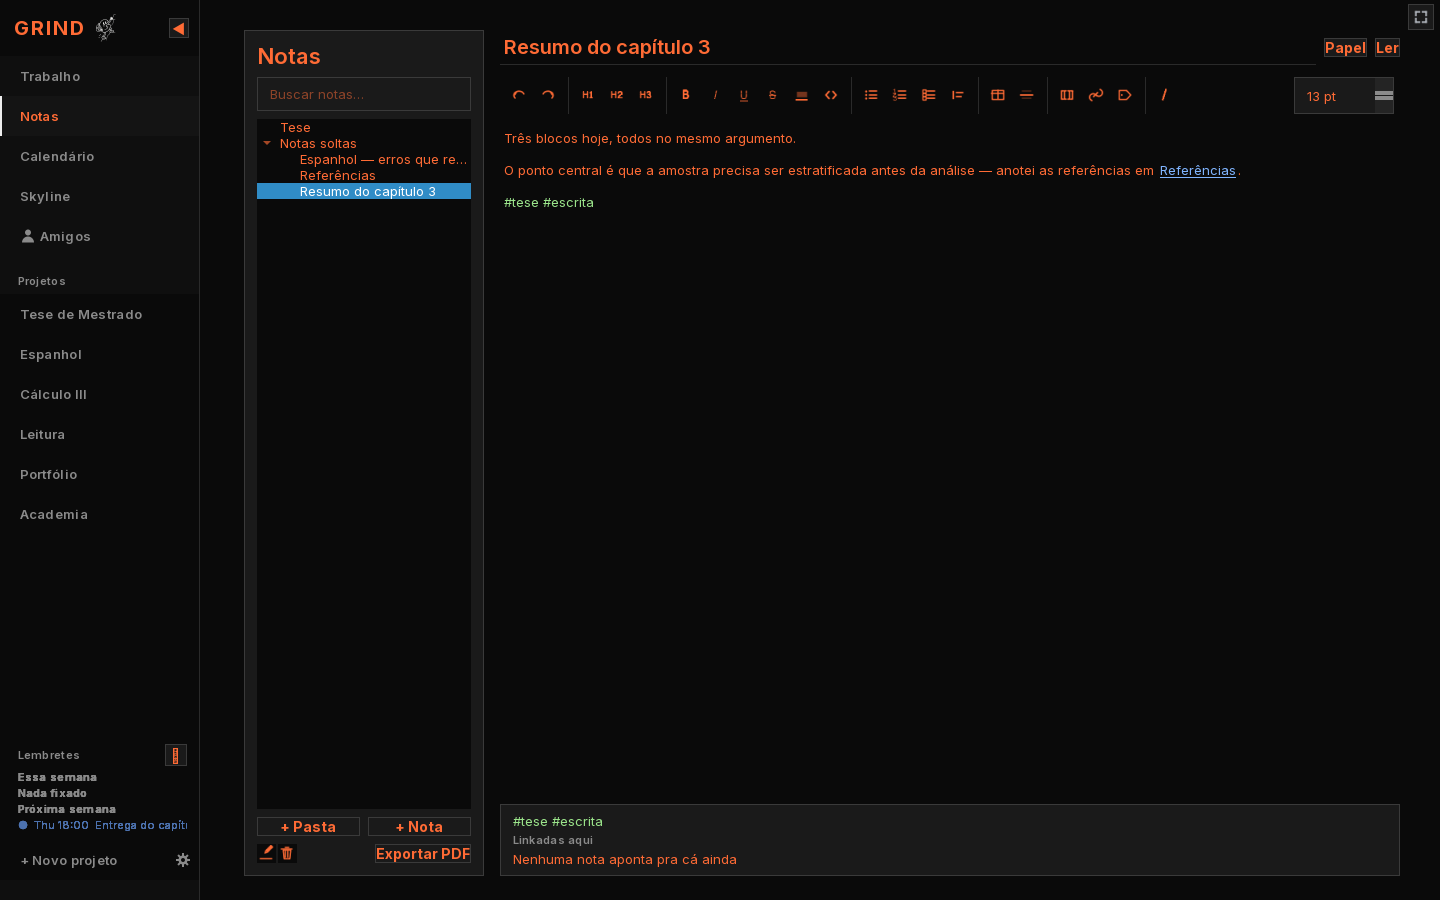The image size is (1440, 900).
Task: Insert a table
Action: pos(998,95)
